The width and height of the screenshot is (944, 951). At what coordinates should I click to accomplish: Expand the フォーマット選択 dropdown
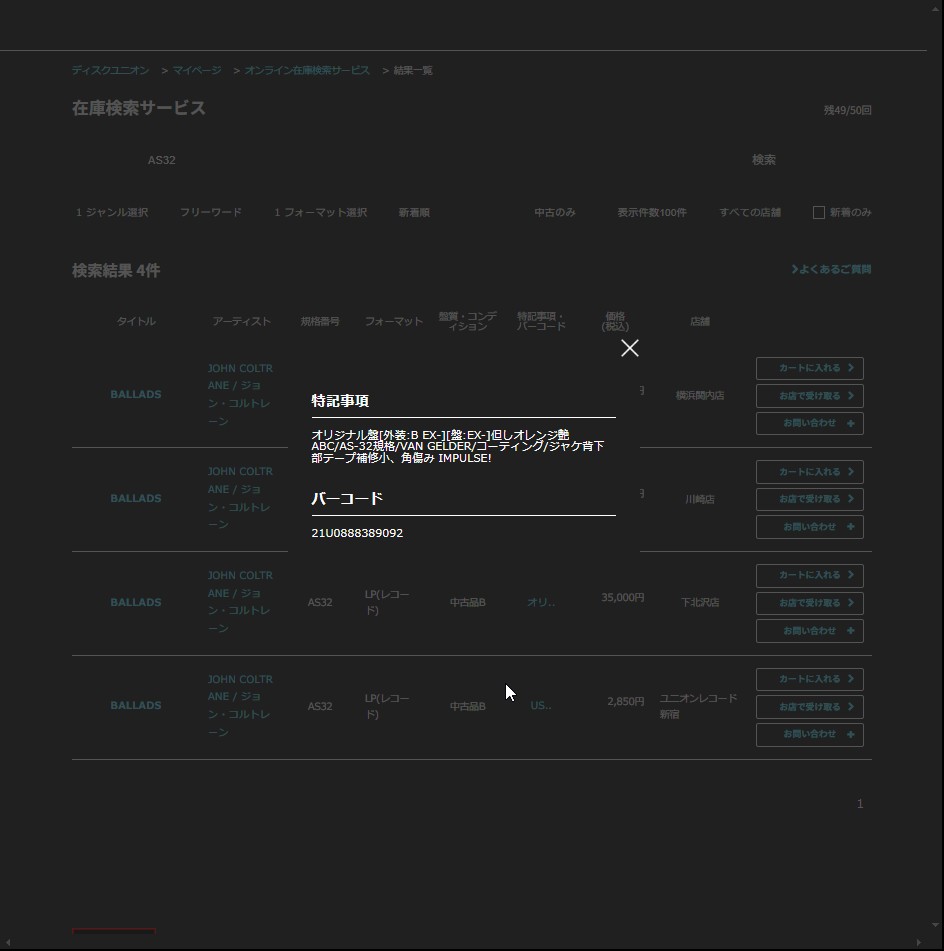321,212
